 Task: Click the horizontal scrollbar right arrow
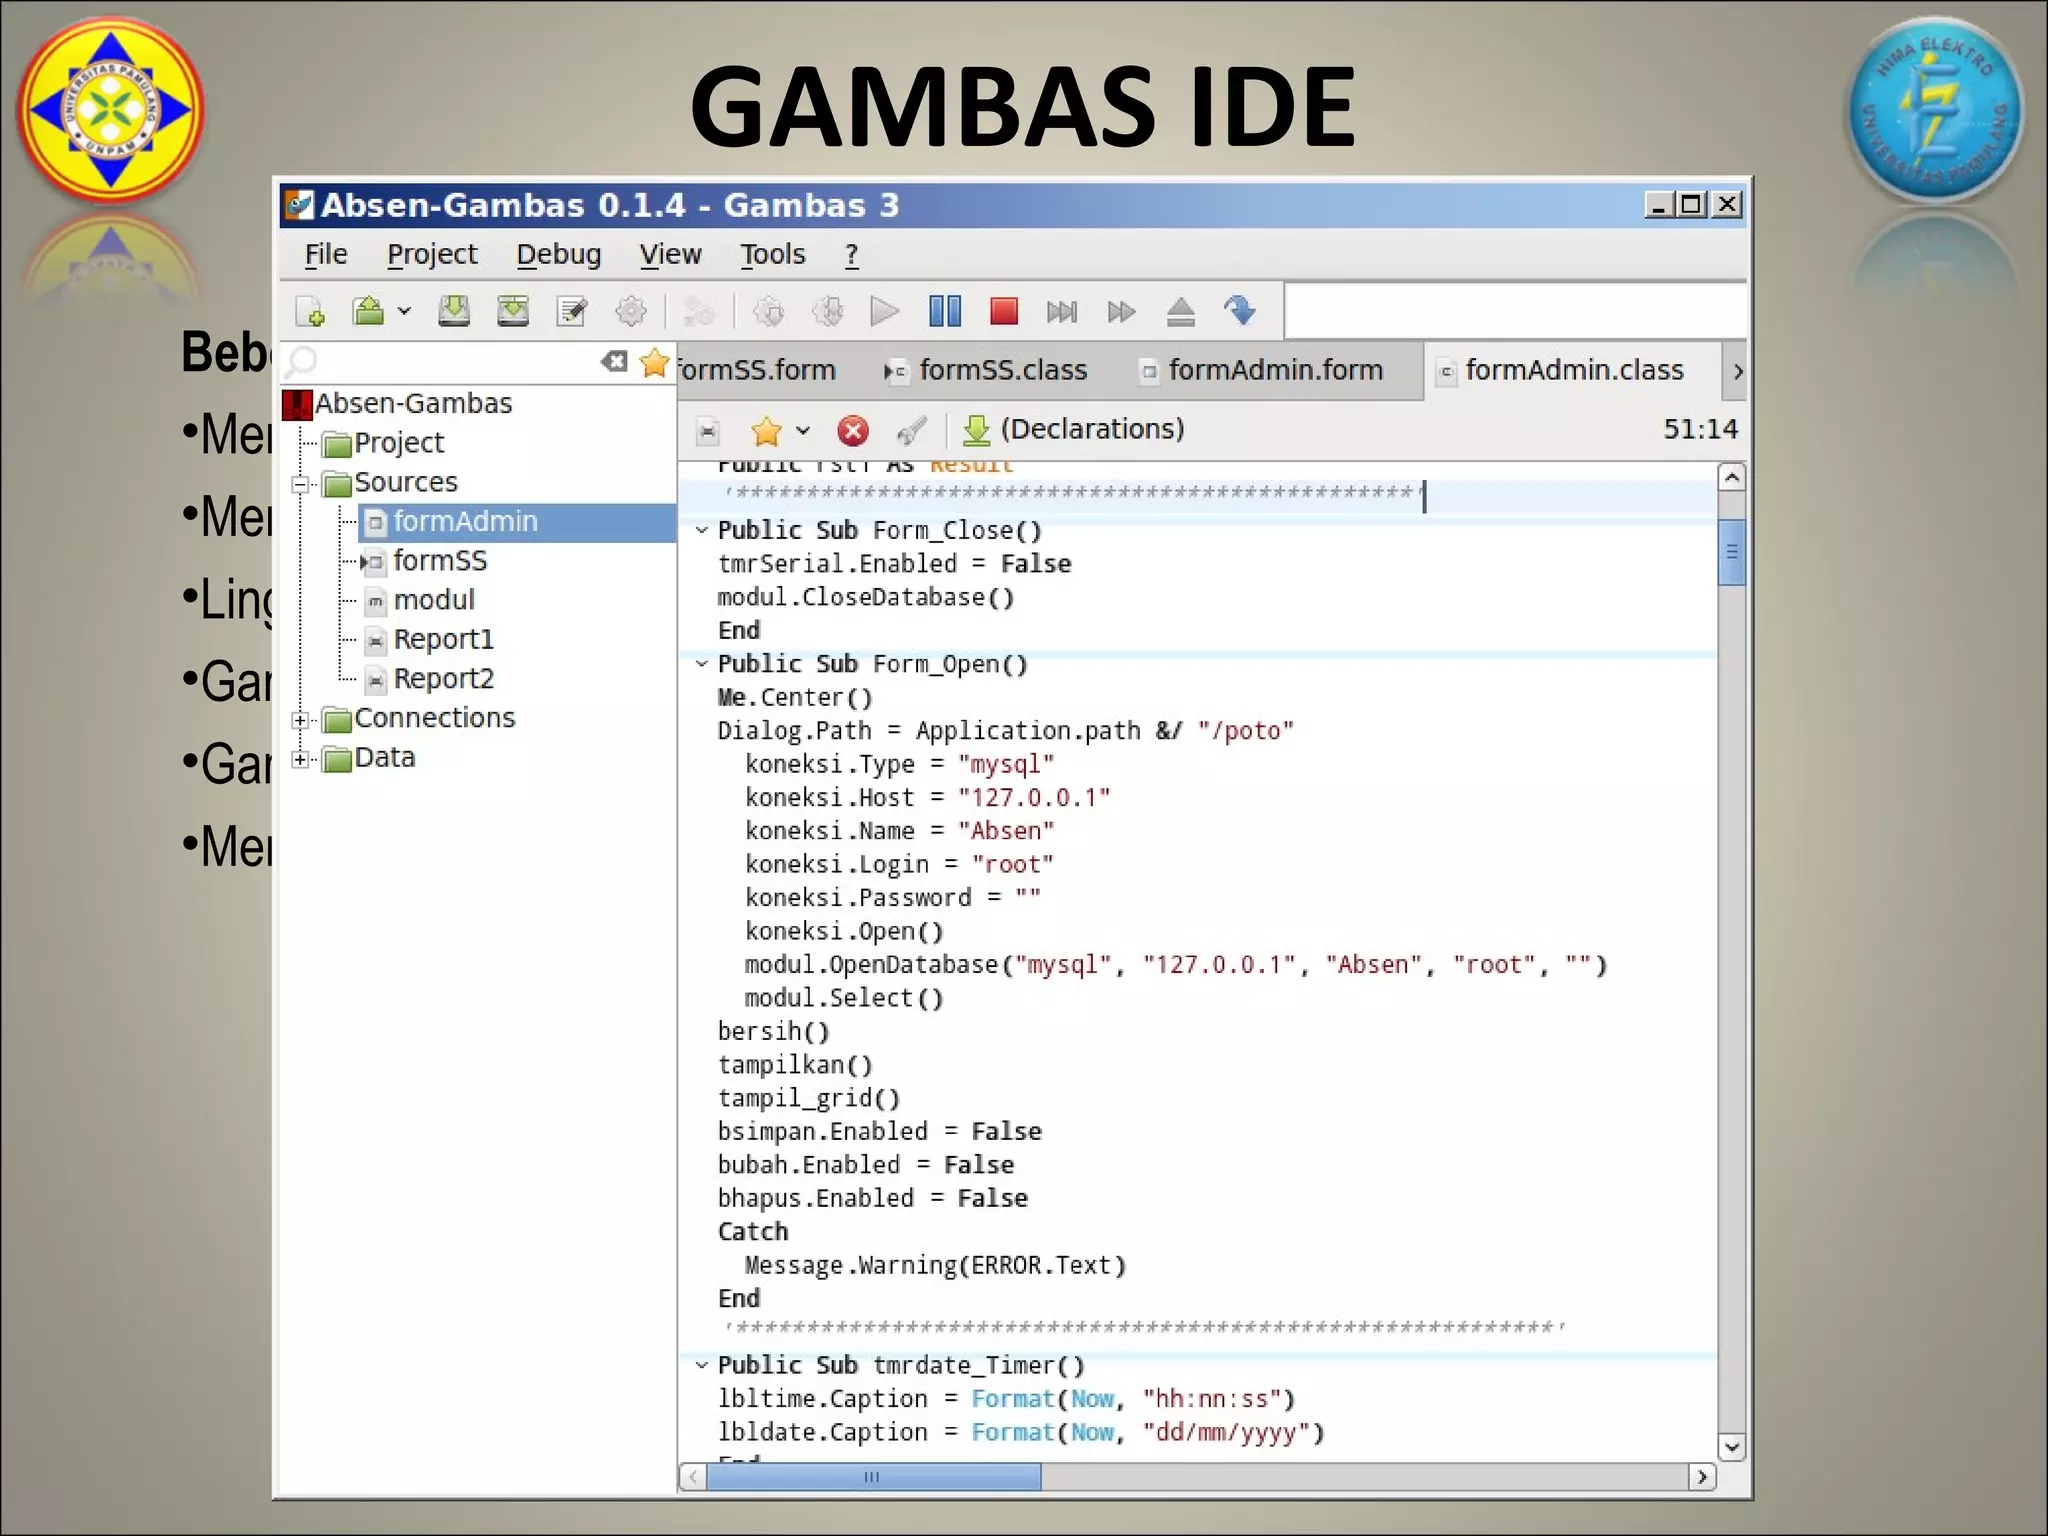(x=1703, y=1477)
